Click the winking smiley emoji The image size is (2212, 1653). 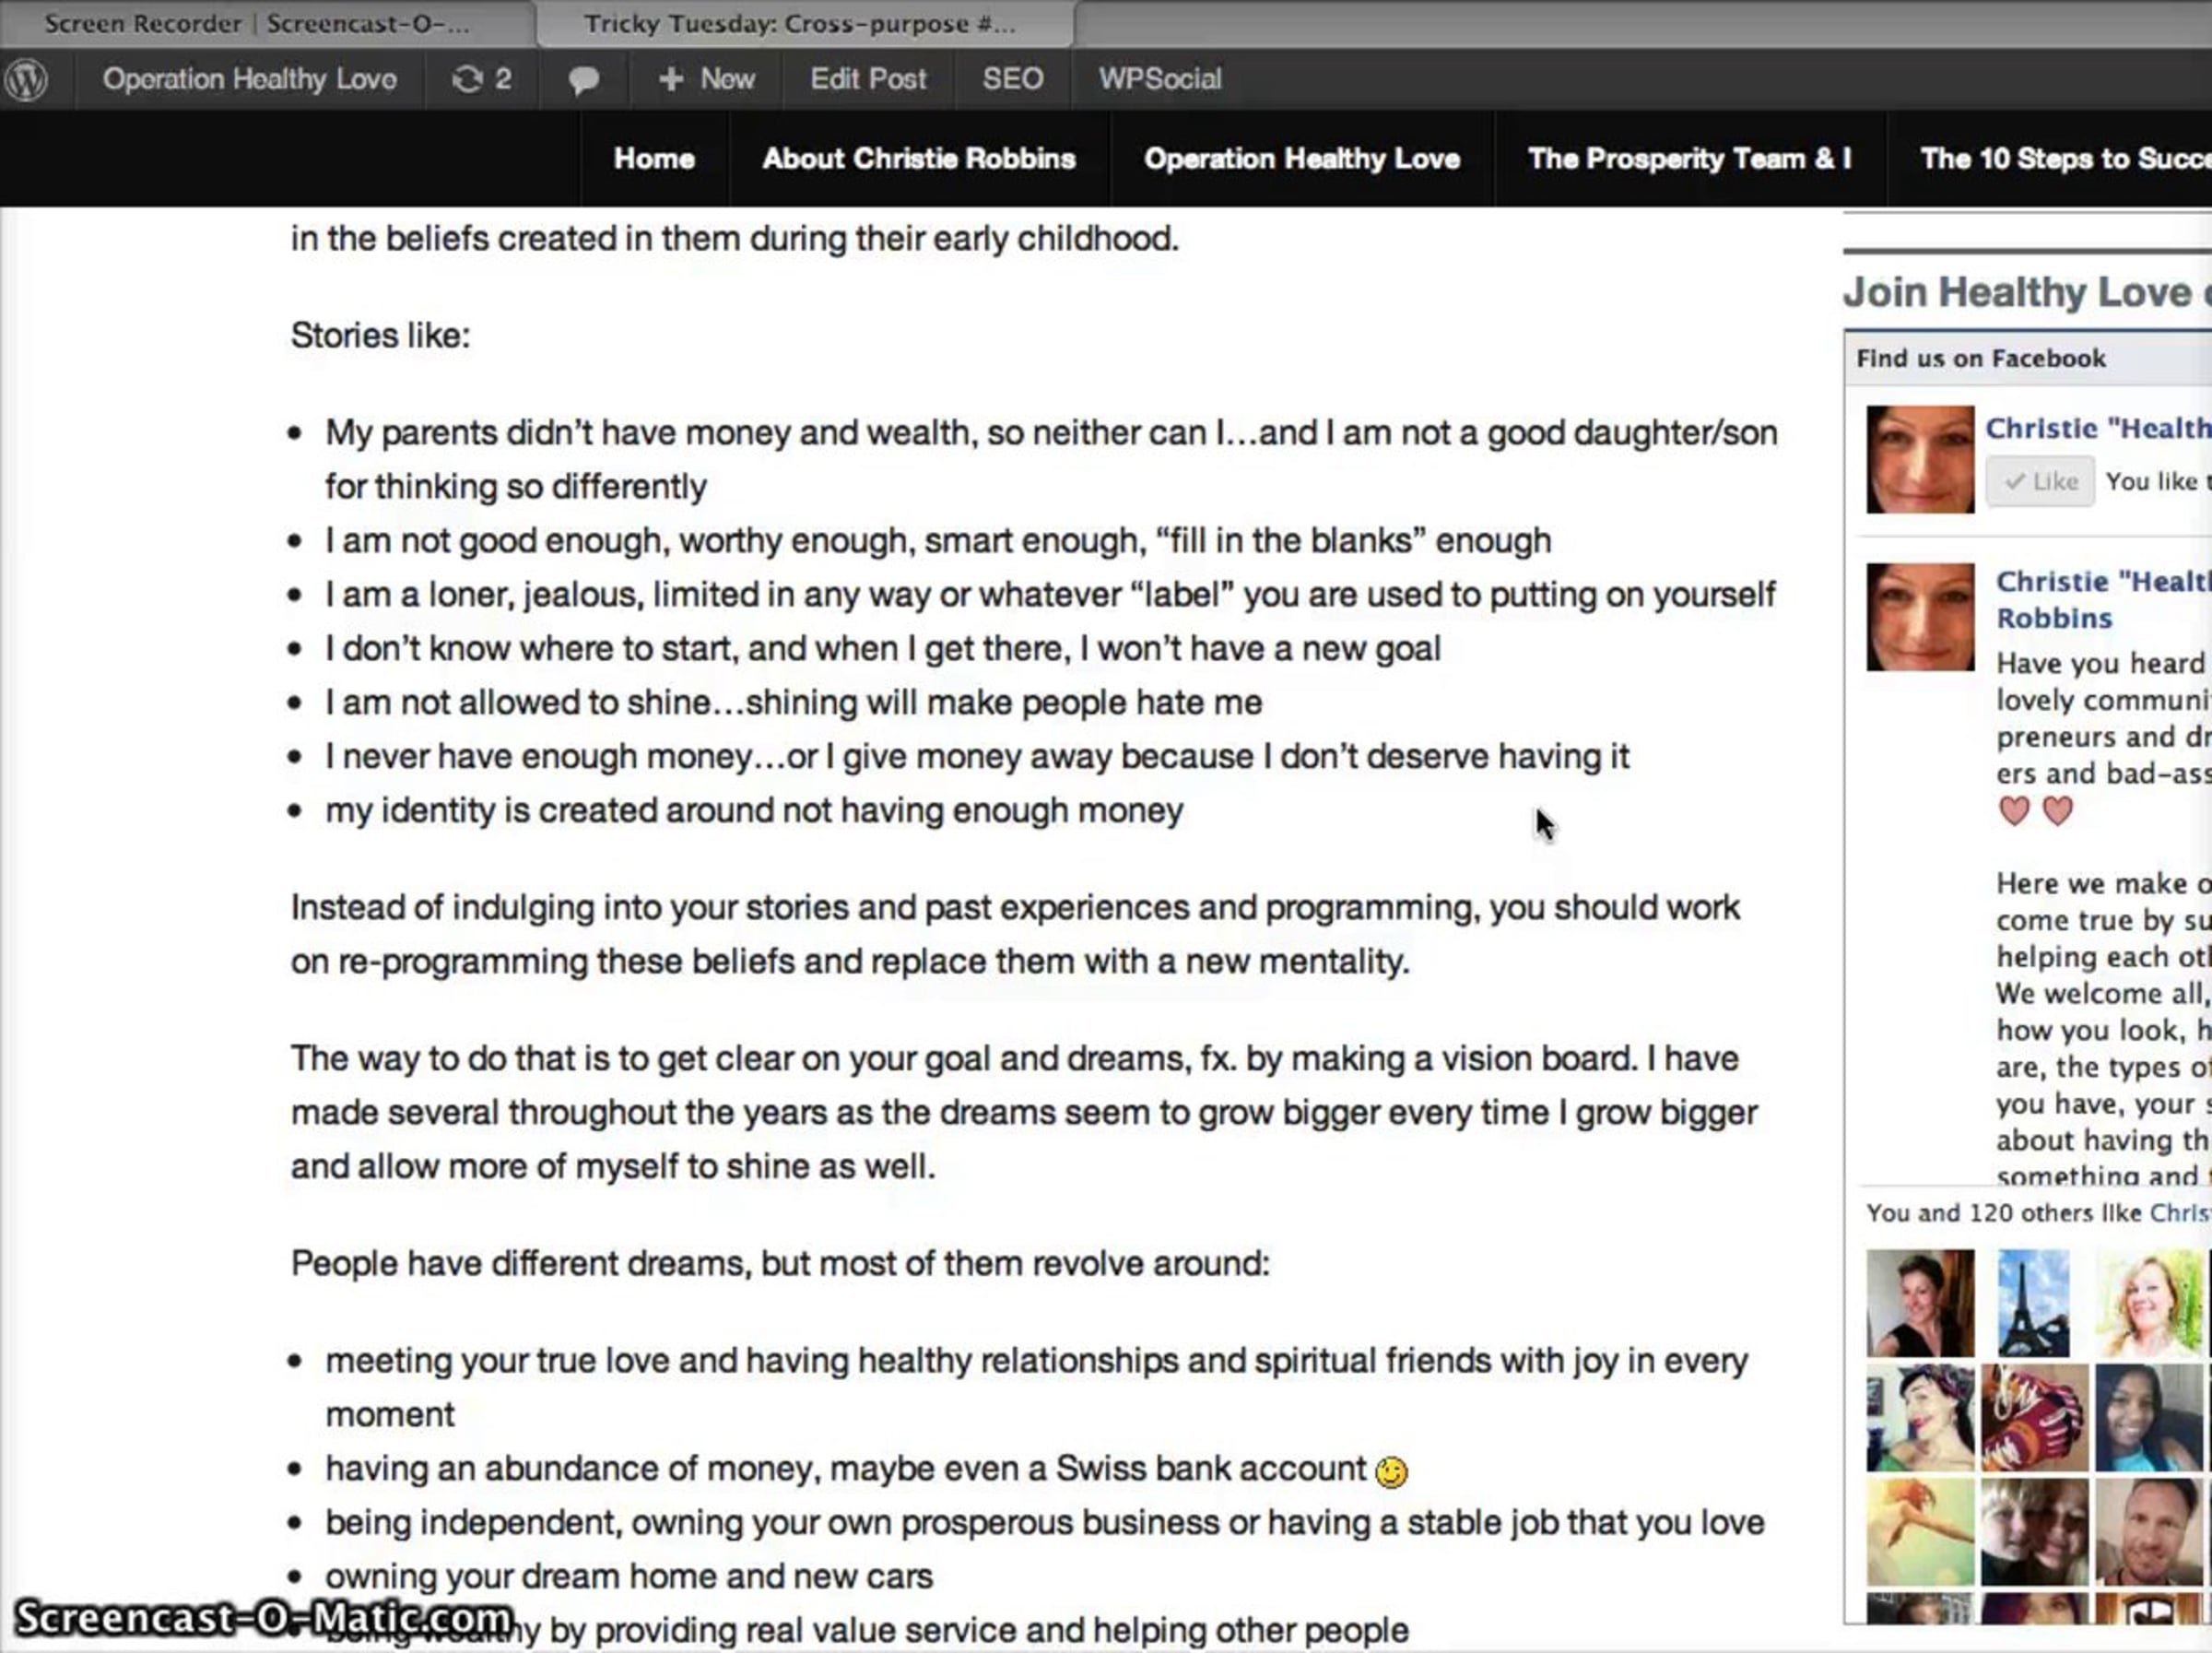pyautogui.click(x=1390, y=1472)
